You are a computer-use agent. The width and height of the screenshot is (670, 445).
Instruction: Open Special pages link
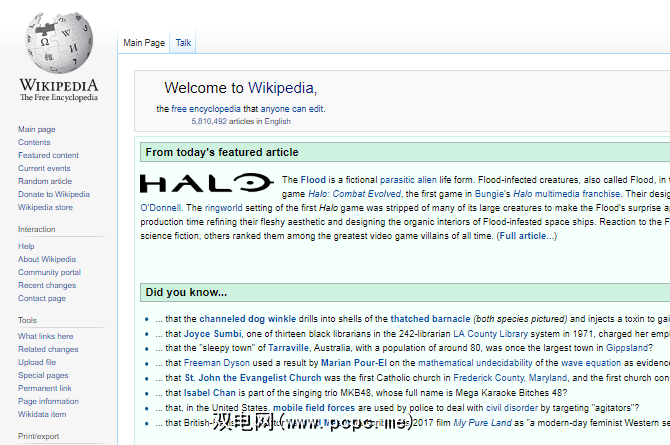43,375
